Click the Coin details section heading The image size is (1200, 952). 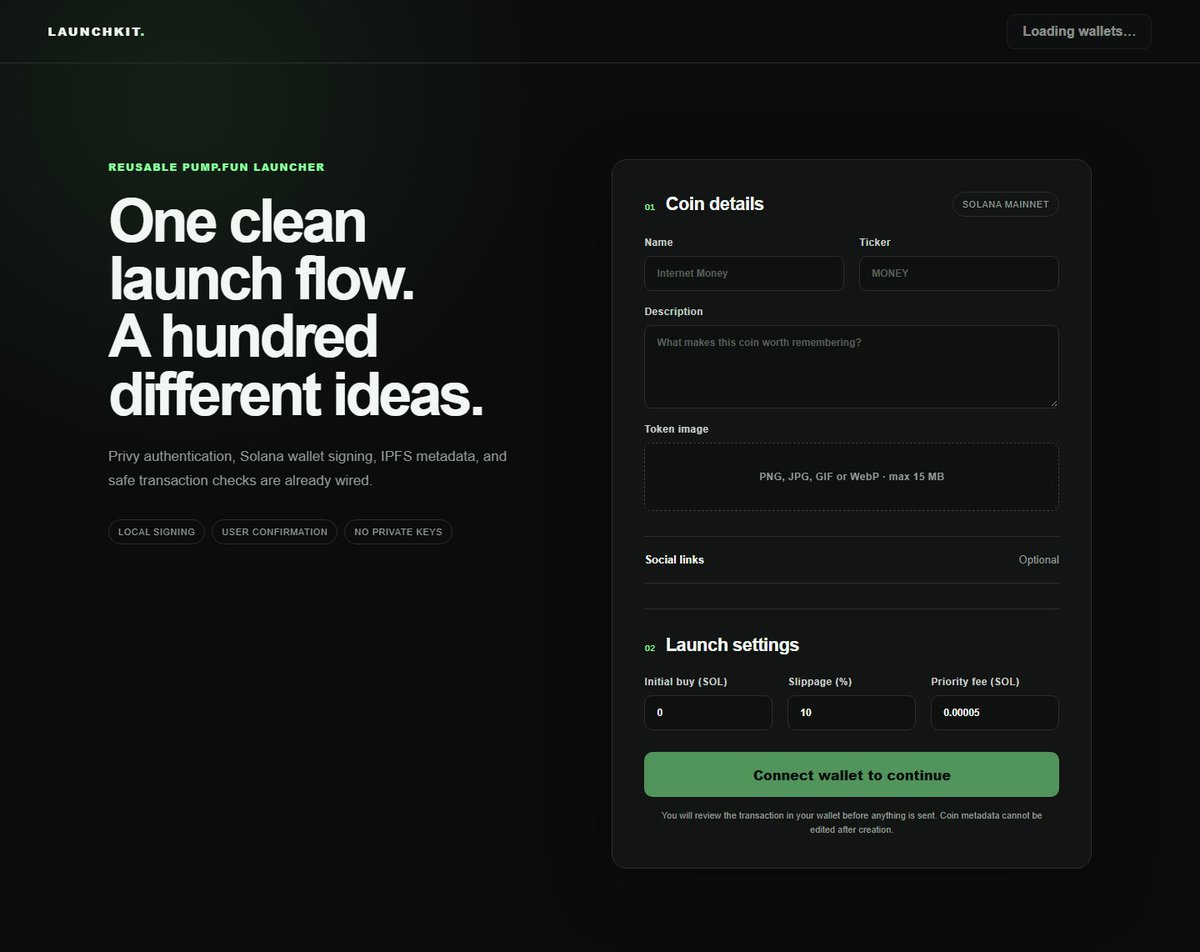point(715,204)
